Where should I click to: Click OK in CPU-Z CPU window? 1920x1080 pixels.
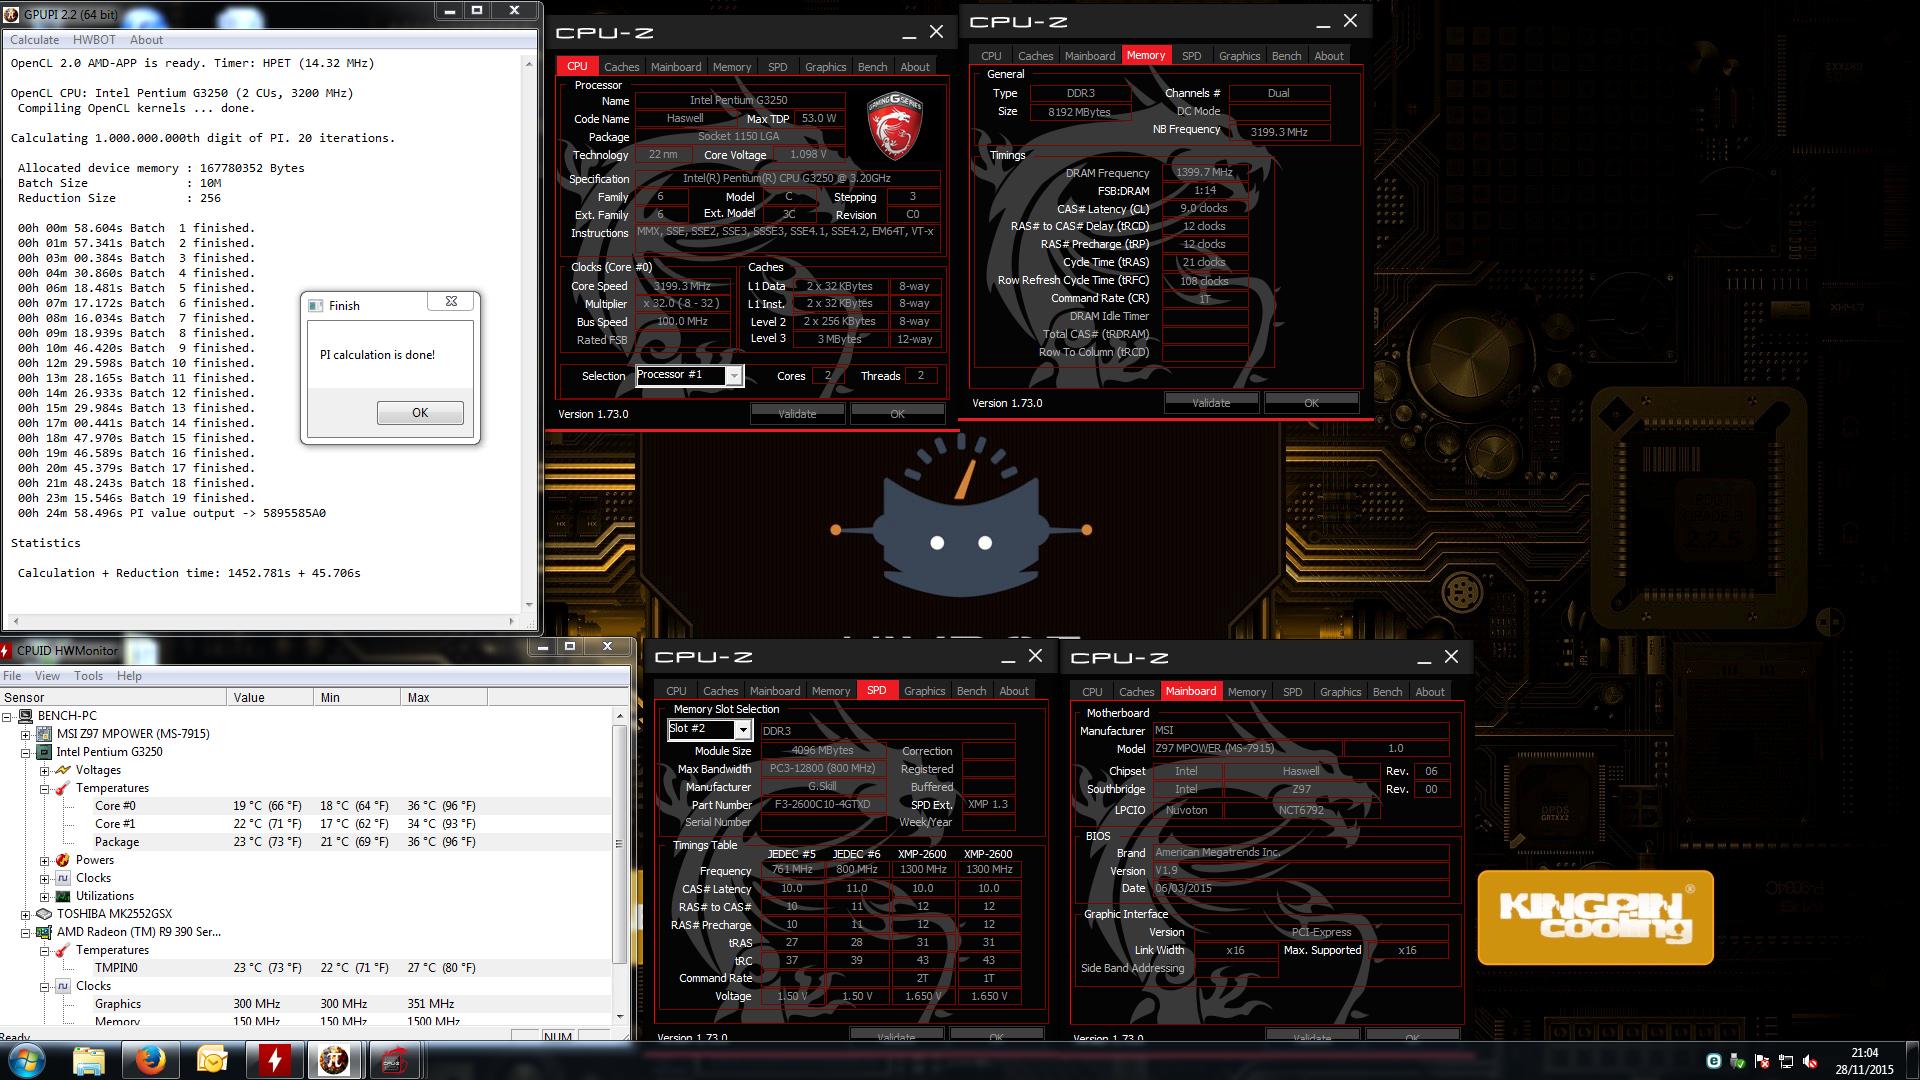pos(897,414)
